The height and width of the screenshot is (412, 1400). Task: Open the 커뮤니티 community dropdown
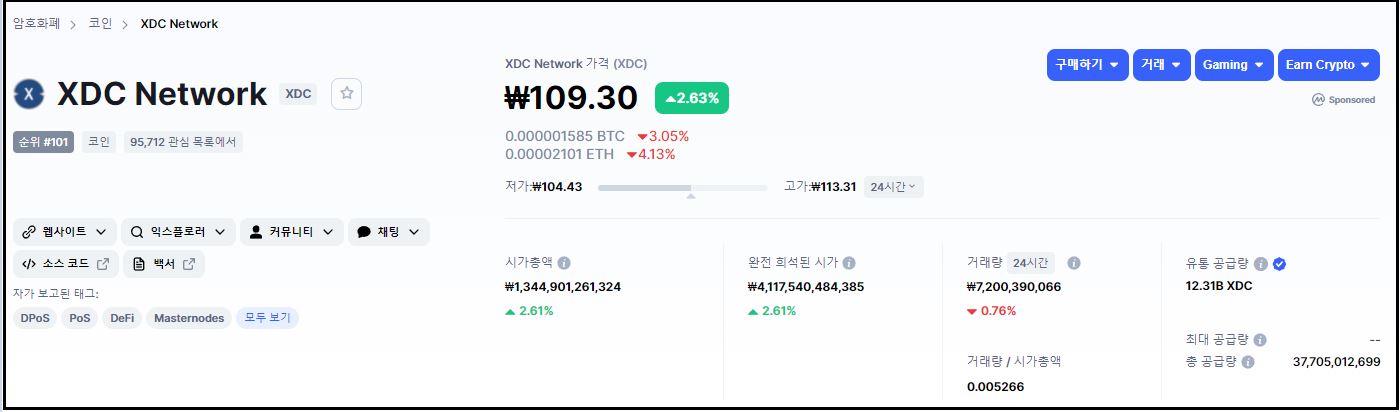point(292,232)
